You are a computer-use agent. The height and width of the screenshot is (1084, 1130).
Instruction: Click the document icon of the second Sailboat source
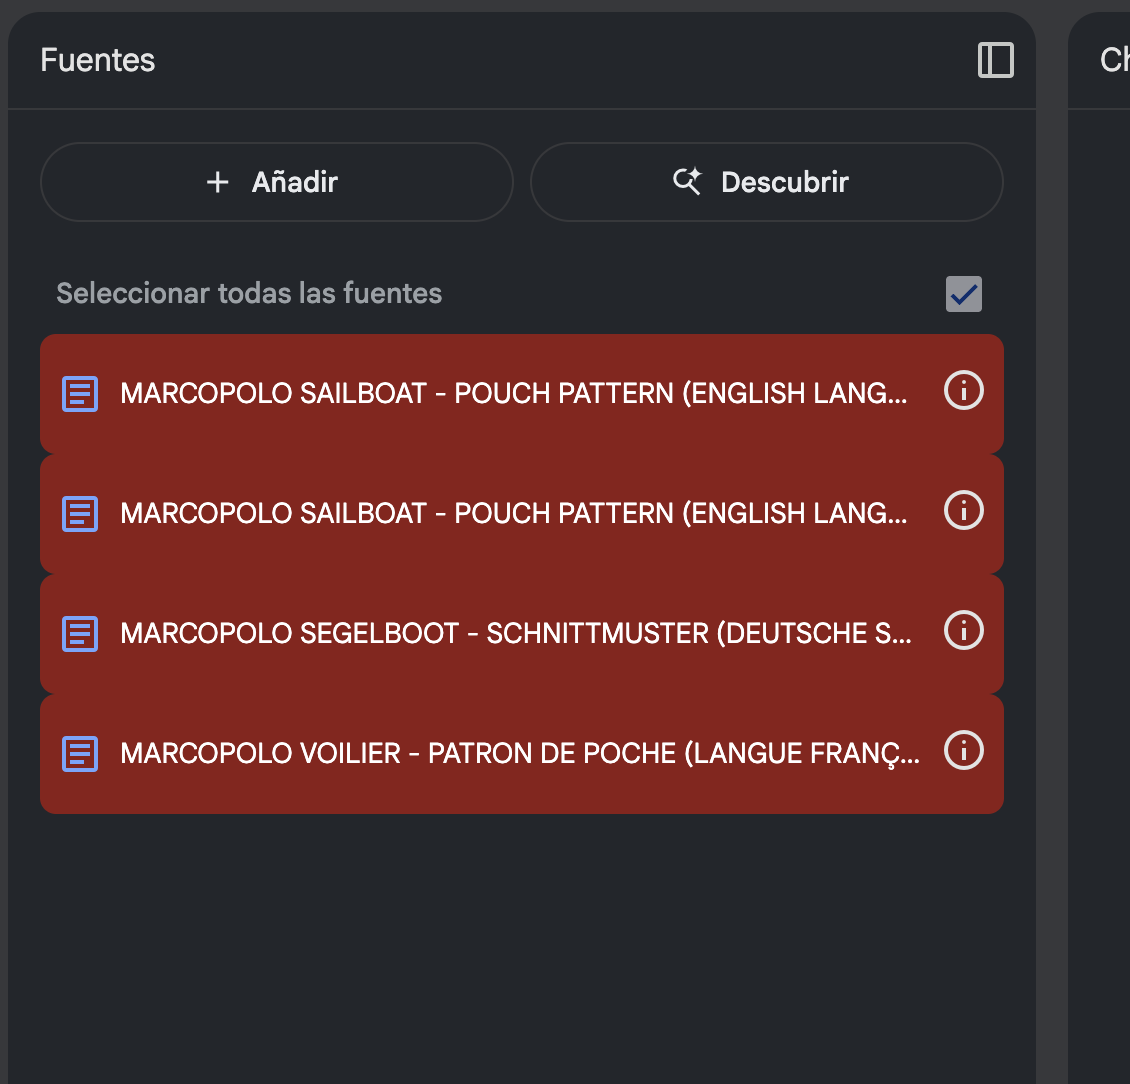80,514
